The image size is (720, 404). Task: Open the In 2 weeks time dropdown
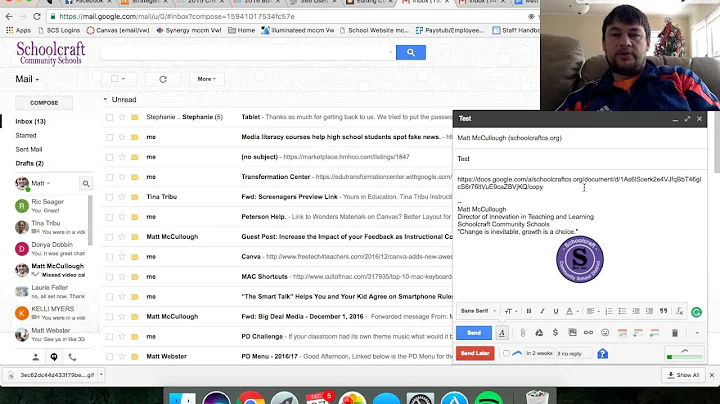[x=540, y=353]
